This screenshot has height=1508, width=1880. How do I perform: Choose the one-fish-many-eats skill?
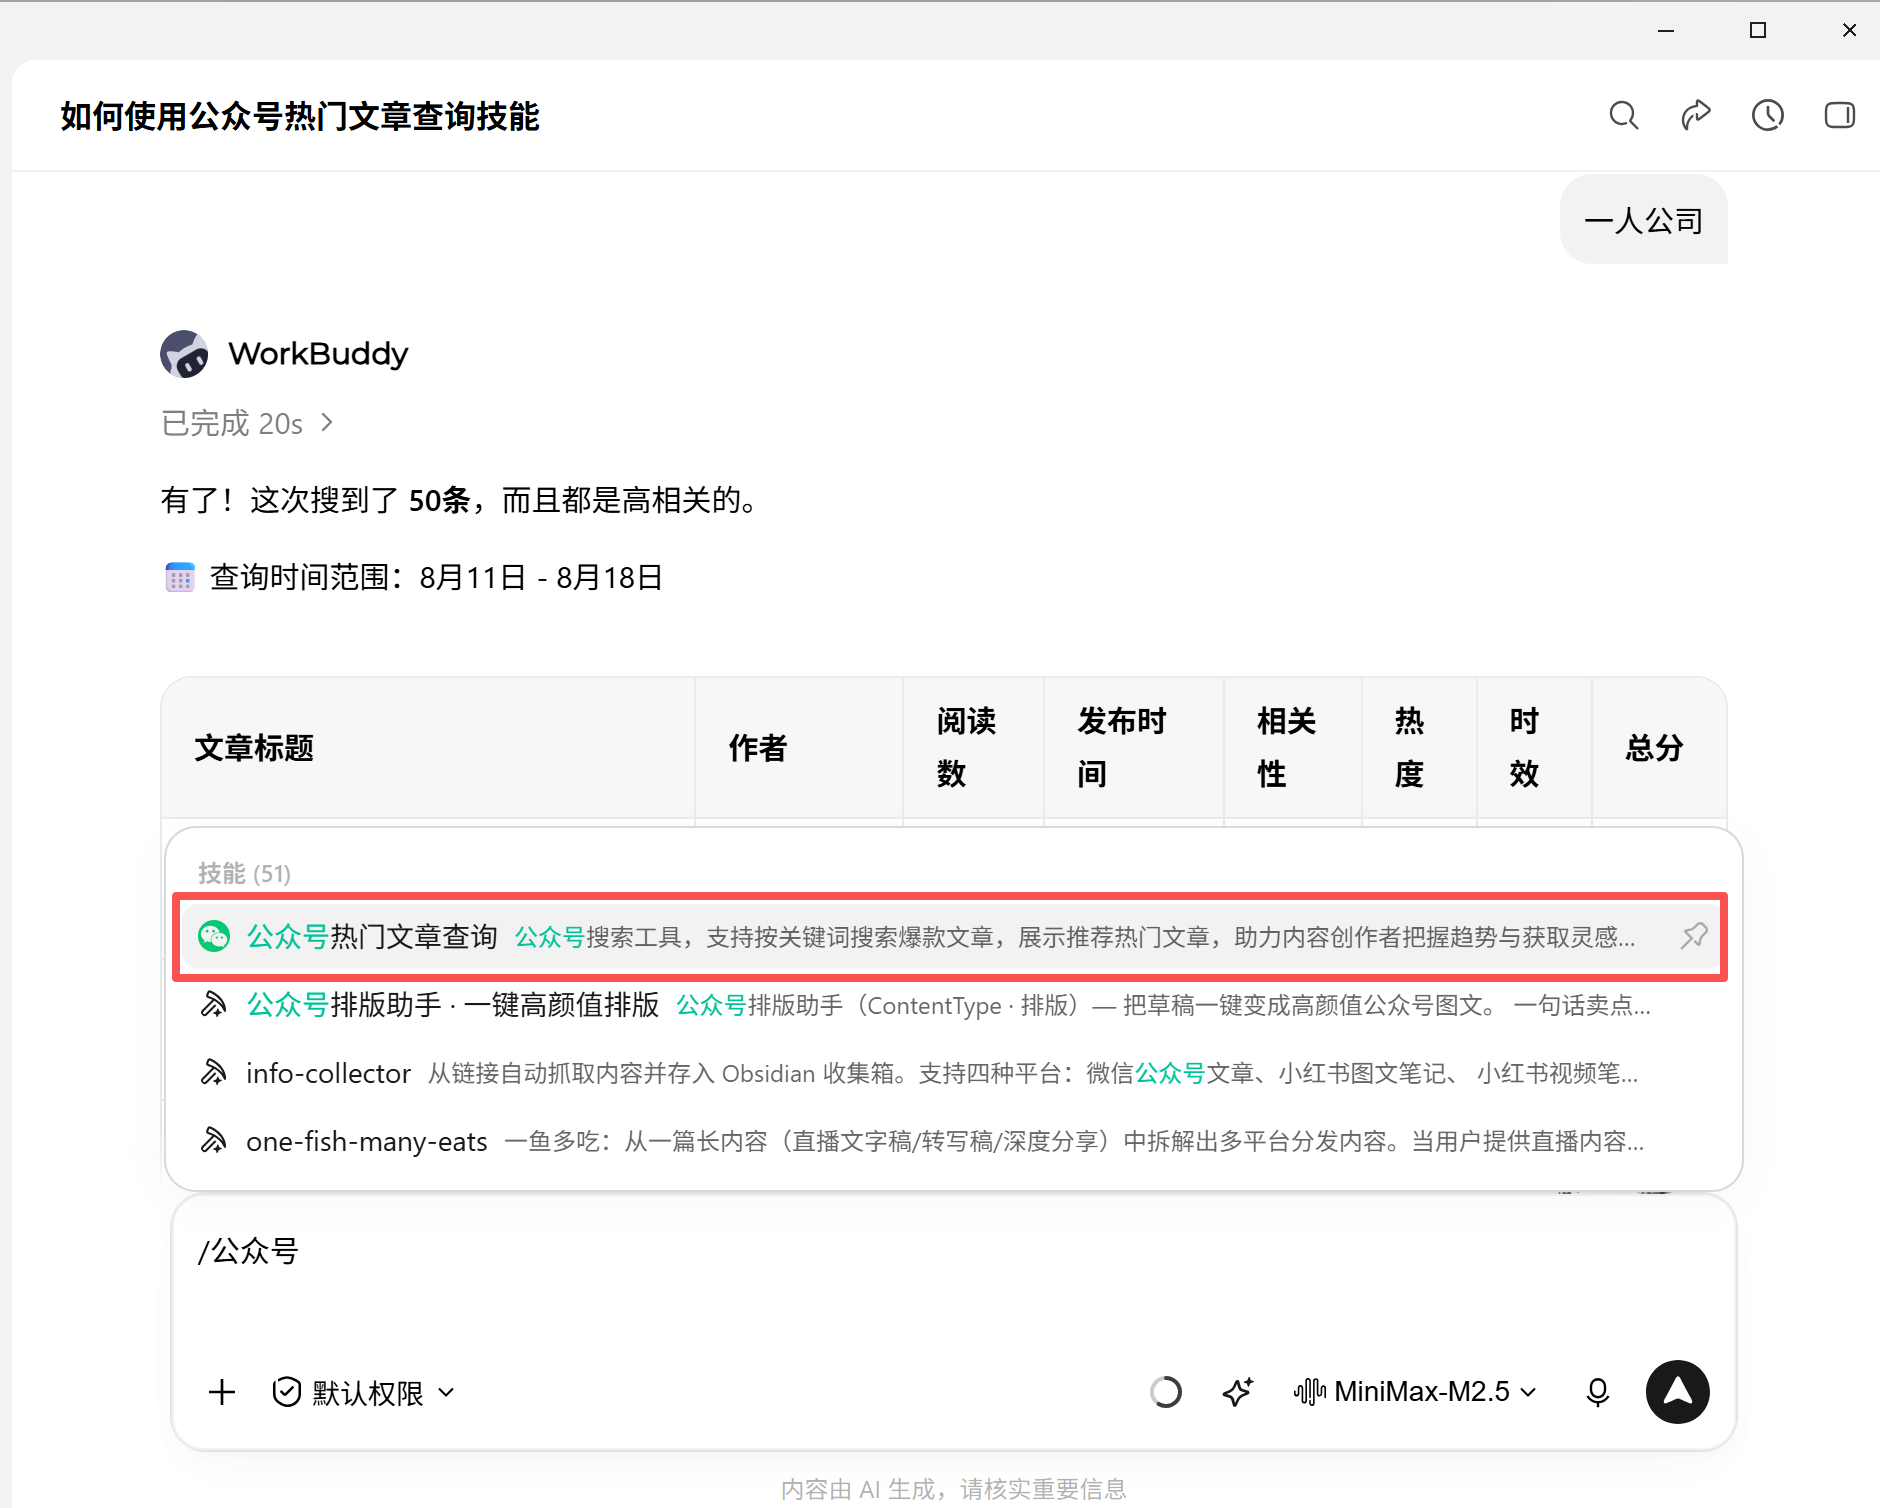click(950, 1141)
